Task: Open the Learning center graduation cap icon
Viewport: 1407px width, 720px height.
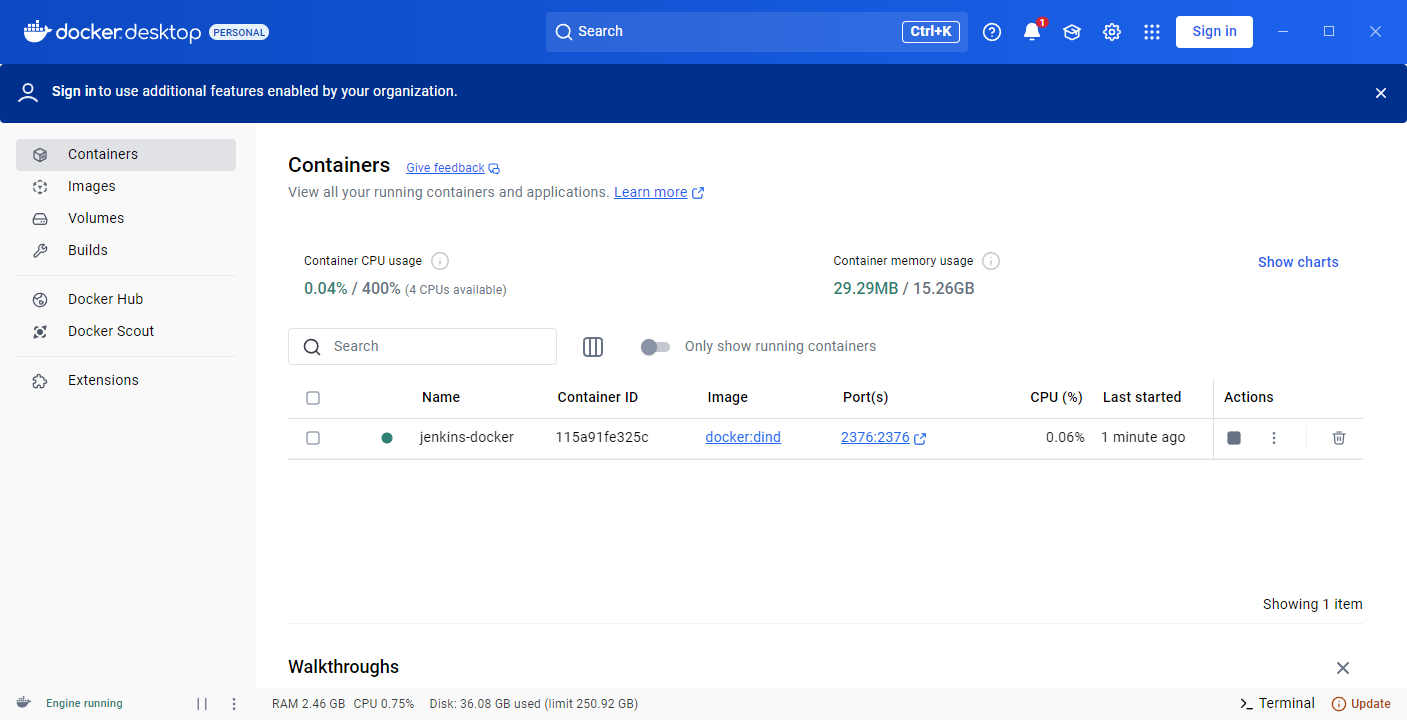Action: (1072, 32)
